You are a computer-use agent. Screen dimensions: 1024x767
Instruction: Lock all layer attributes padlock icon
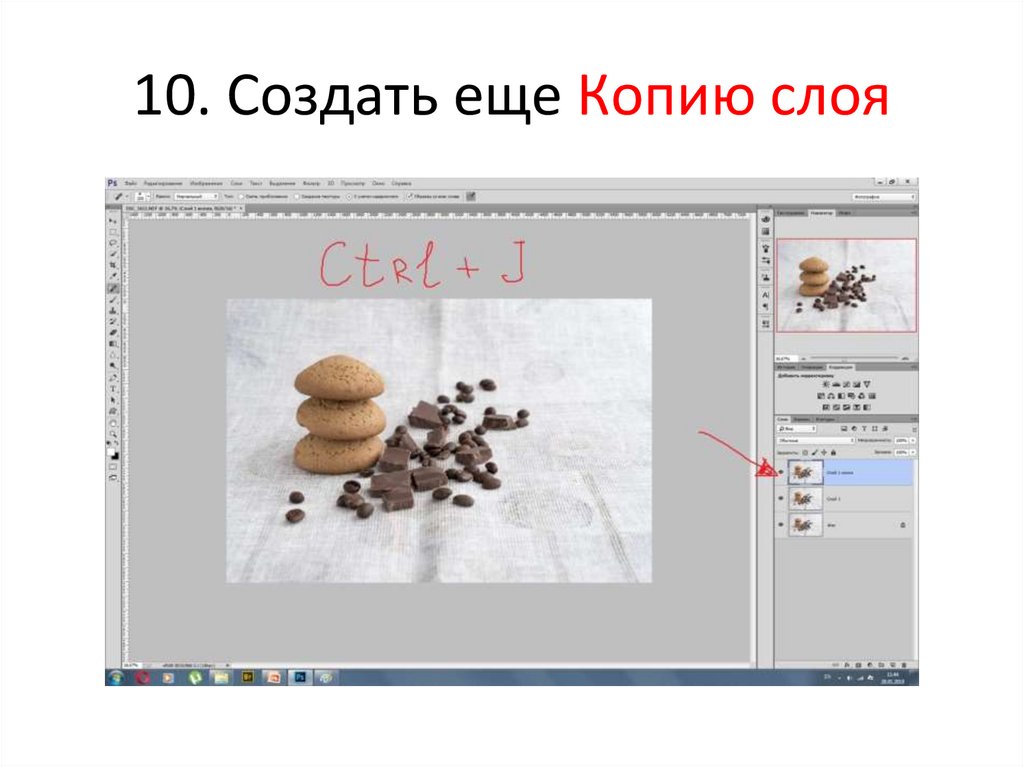click(x=833, y=453)
